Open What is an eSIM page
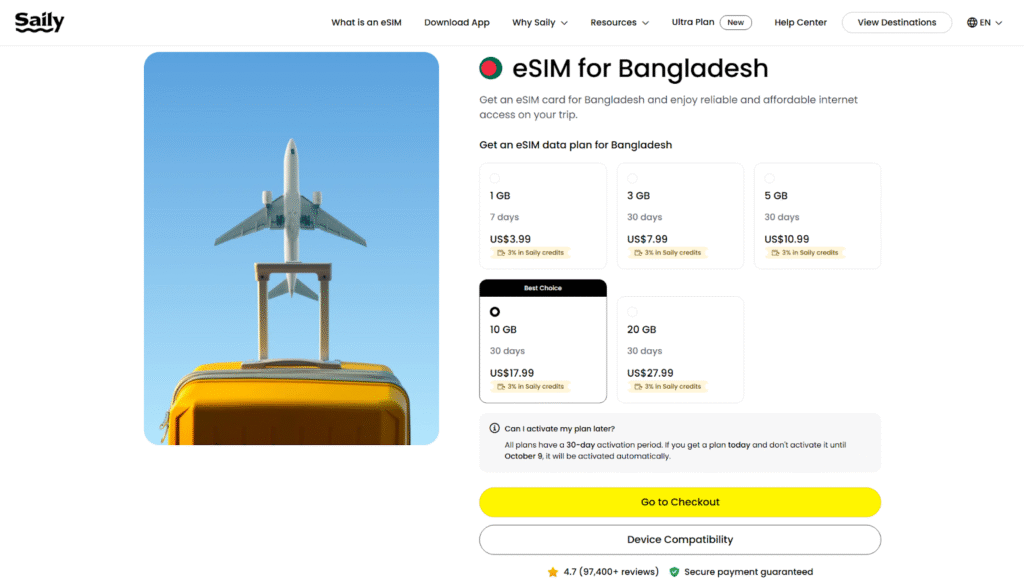Image resolution: width=1024 pixels, height=580 pixels. click(x=366, y=22)
